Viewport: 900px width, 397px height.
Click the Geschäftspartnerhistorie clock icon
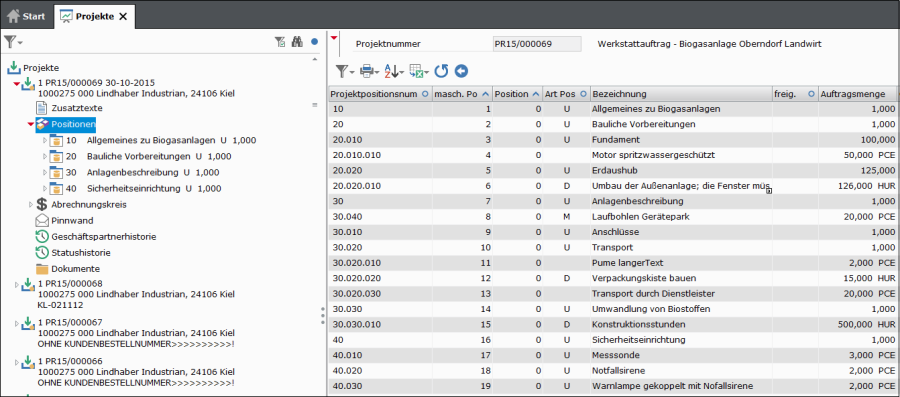(42, 236)
